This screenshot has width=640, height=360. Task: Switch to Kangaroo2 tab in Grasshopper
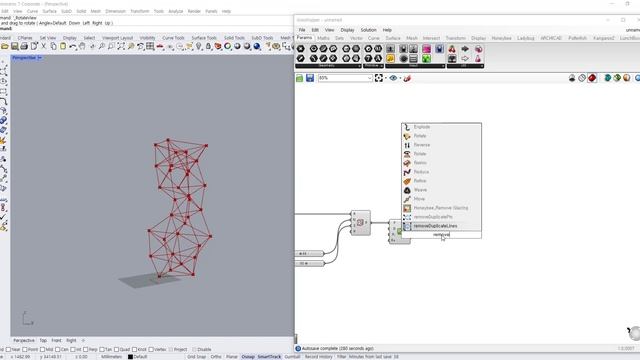click(604, 38)
